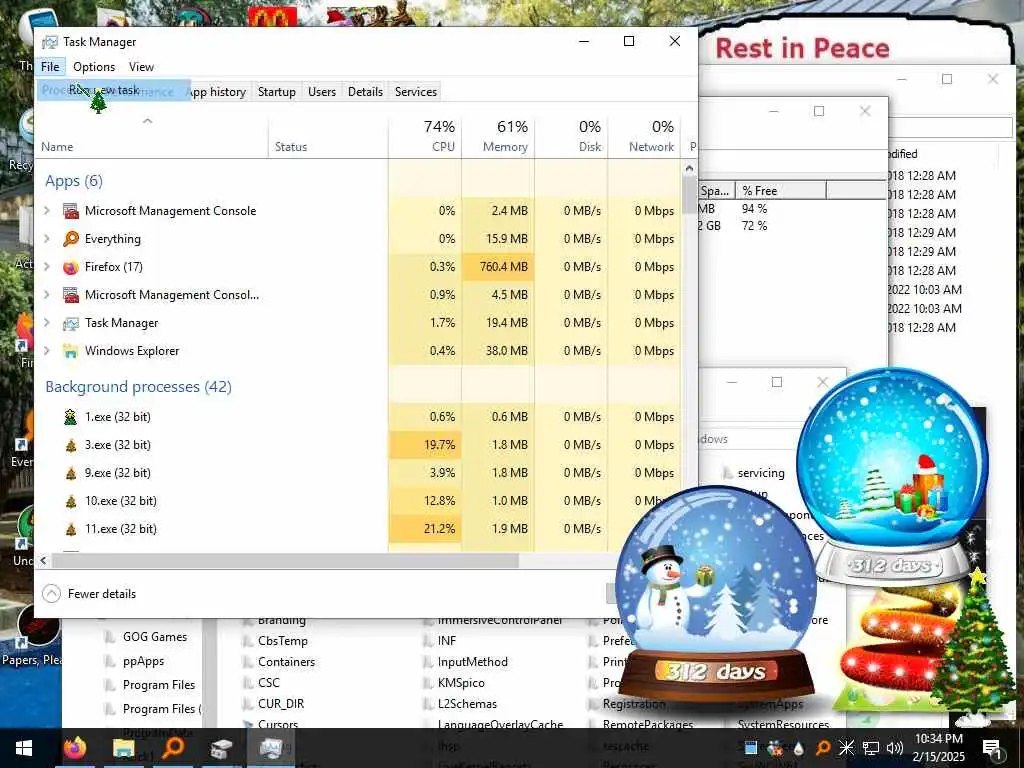The height and width of the screenshot is (768, 1024).
Task: Expand the first Microsoft Management Console entry
Action: 47,210
